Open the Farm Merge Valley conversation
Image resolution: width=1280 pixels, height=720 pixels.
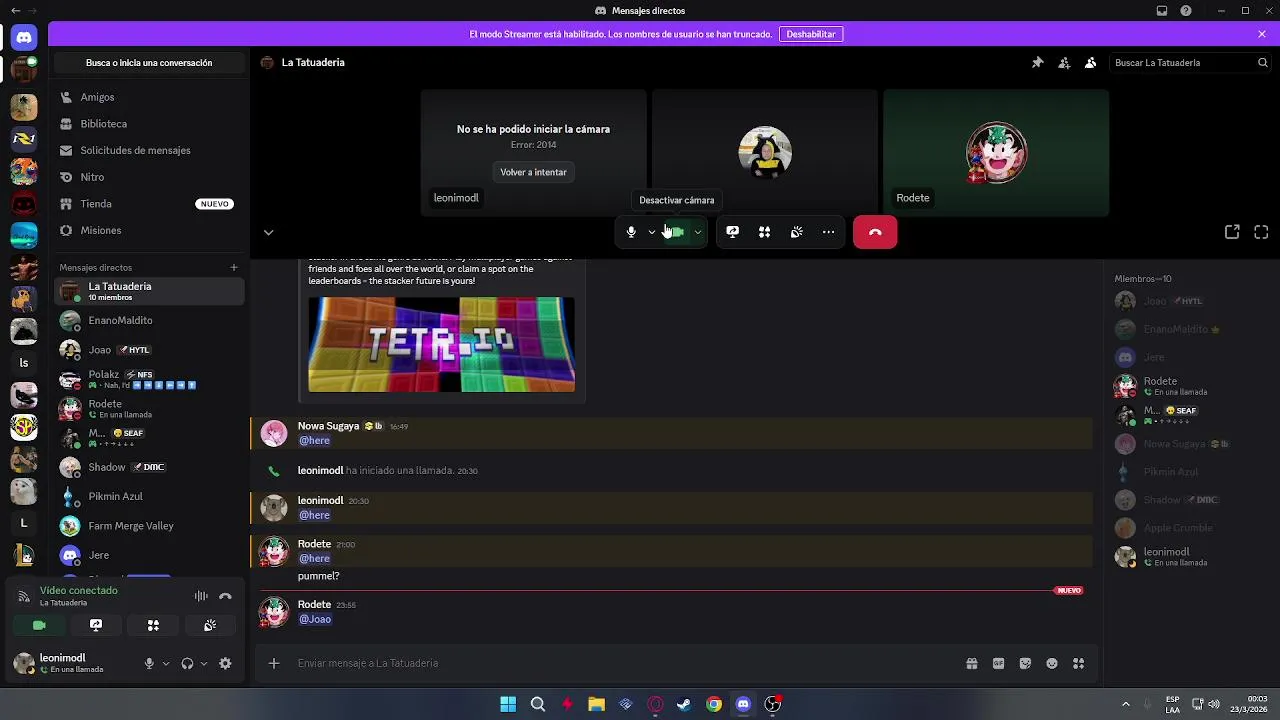[x=149, y=526]
